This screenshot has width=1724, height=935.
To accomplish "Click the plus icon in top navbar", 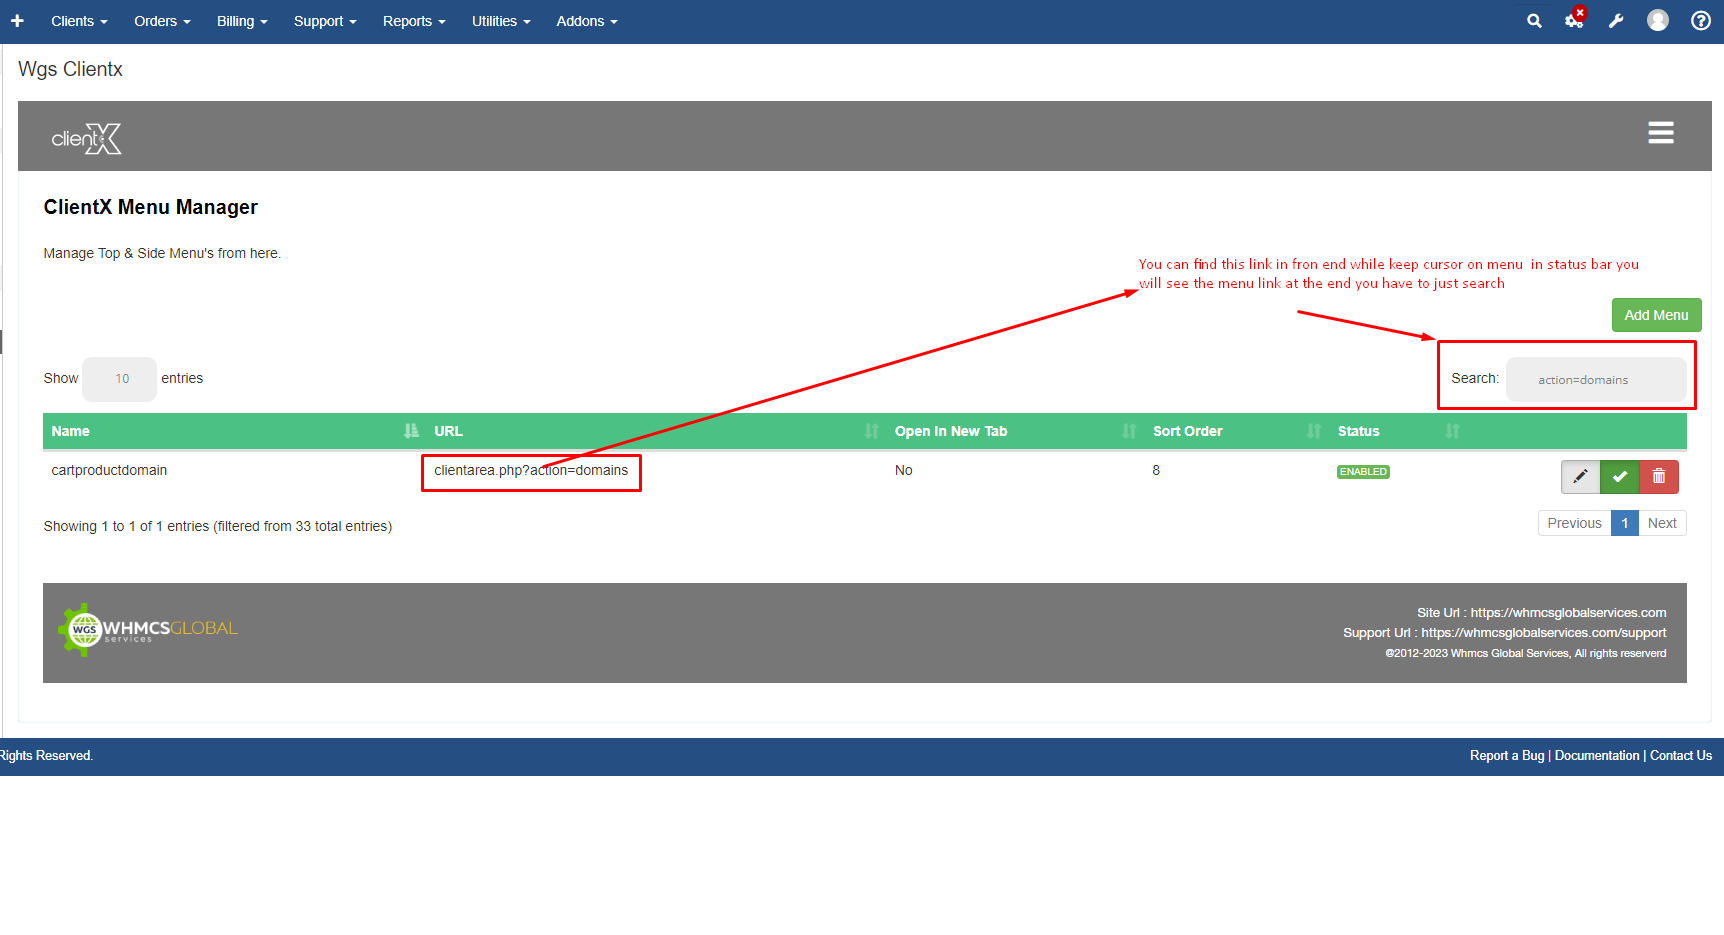I will (x=17, y=21).
